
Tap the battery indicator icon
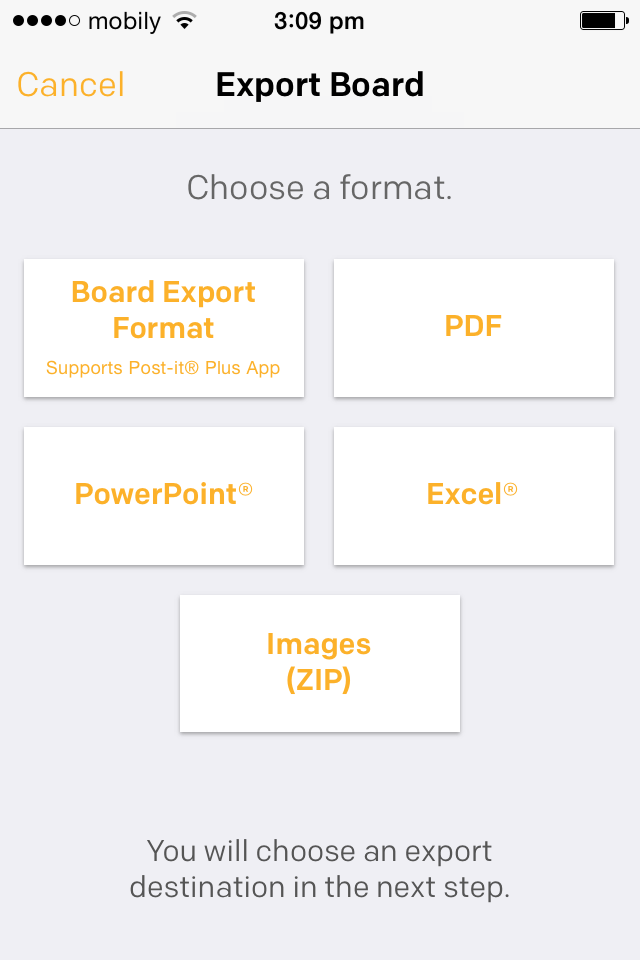click(x=602, y=21)
